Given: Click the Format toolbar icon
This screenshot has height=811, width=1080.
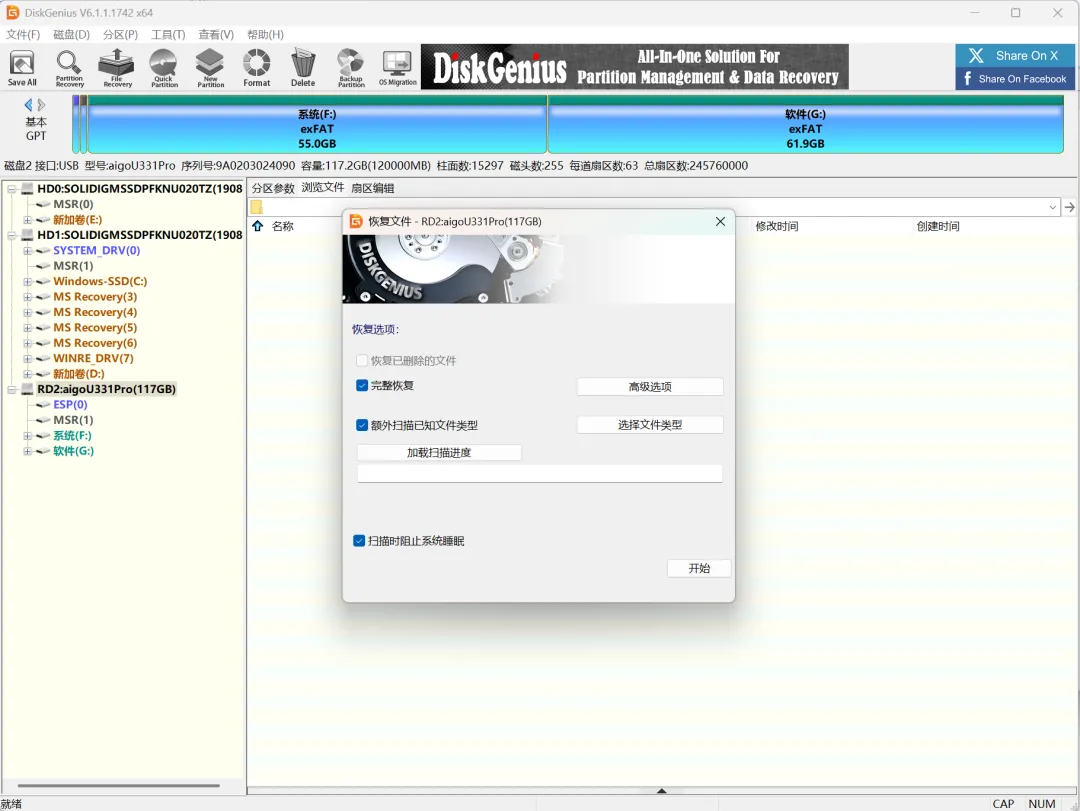Looking at the screenshot, I should [x=256, y=68].
